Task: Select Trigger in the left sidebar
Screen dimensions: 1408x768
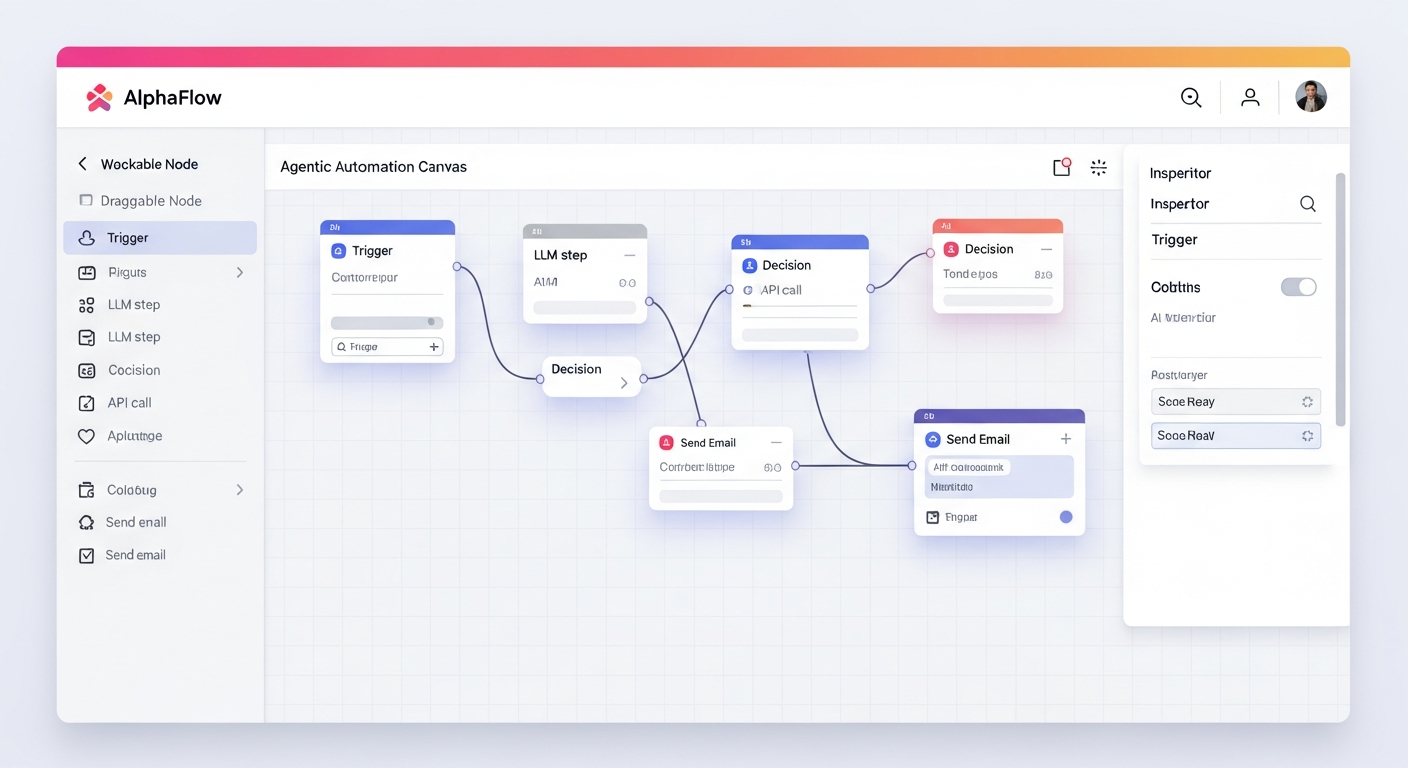Action: [x=160, y=238]
